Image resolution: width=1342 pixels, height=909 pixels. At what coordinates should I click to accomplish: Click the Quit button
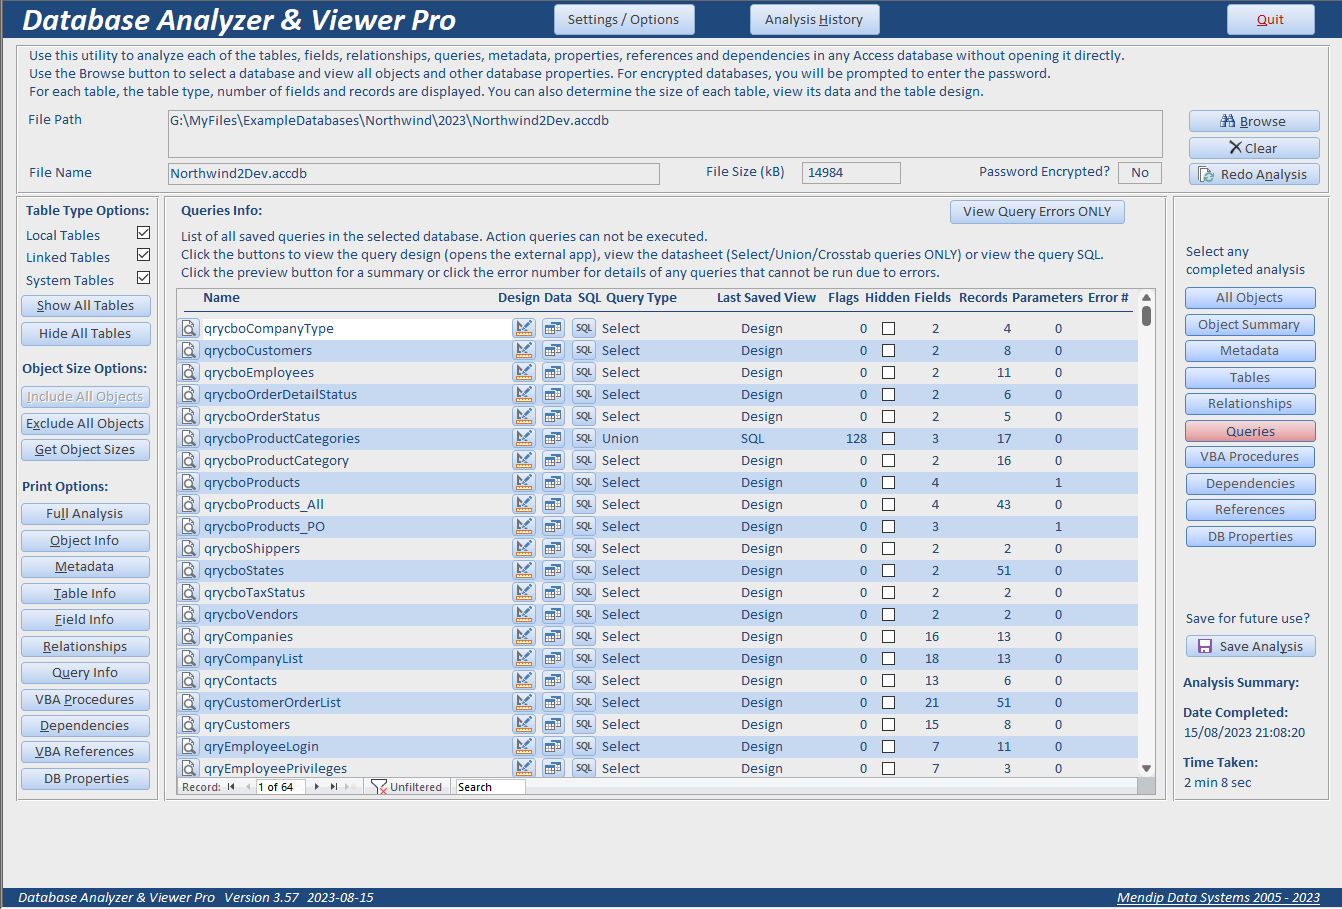point(1270,20)
